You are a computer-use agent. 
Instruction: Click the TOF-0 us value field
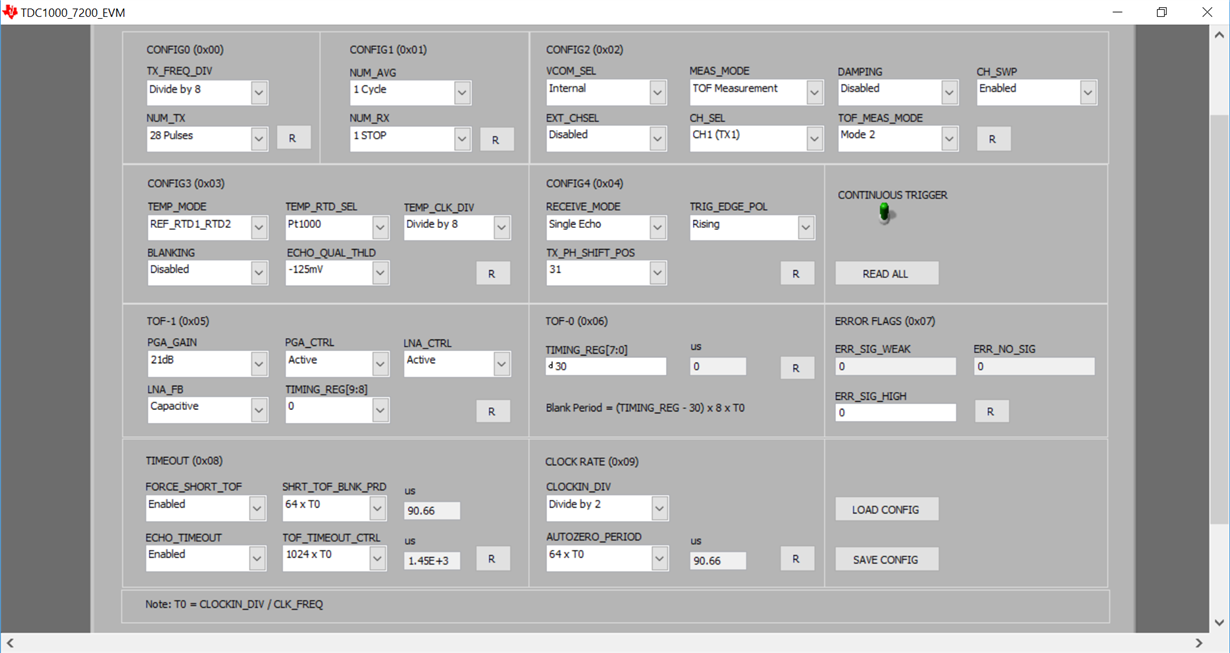click(718, 366)
